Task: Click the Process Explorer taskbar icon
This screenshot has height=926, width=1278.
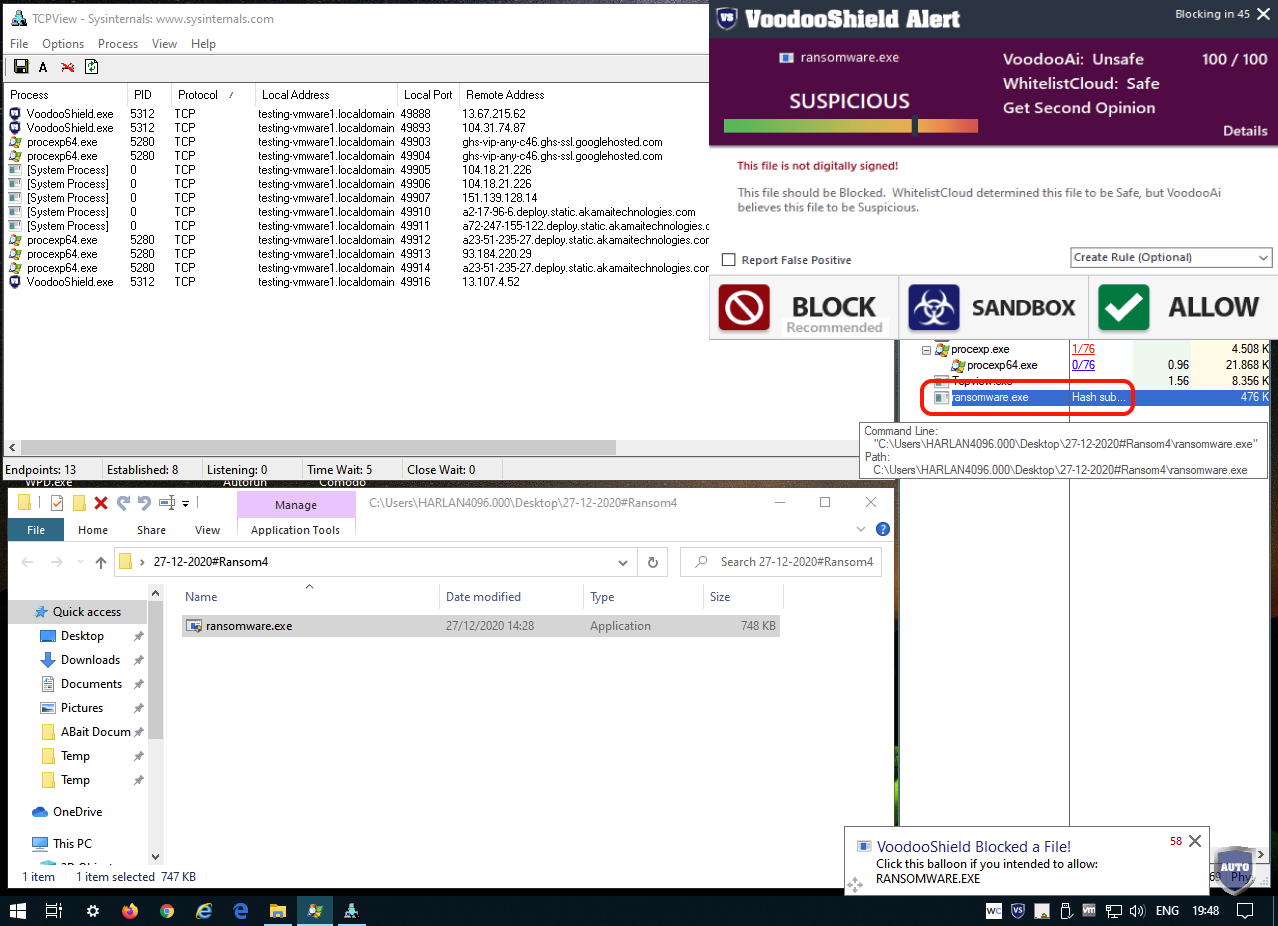Action: coord(315,911)
